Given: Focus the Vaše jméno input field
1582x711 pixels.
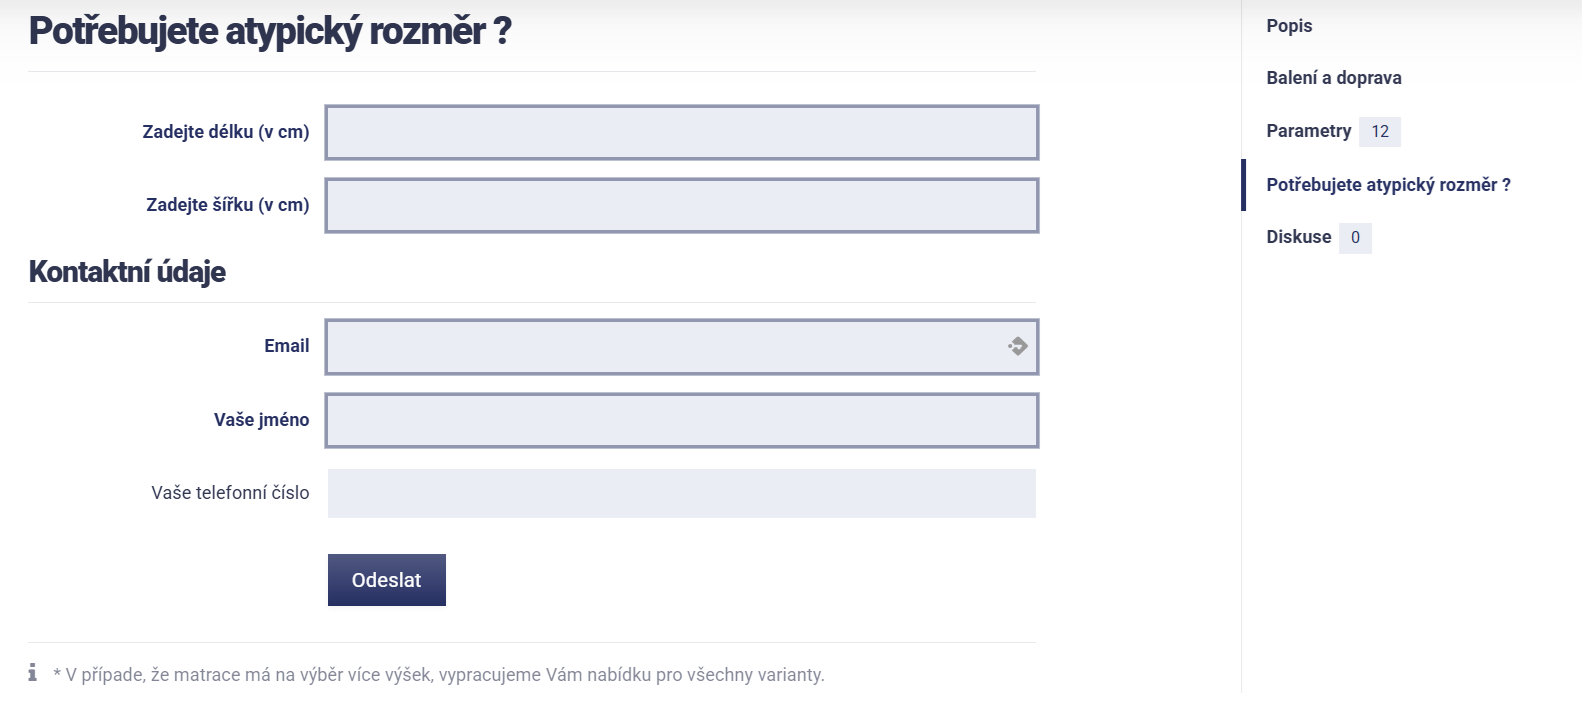Looking at the screenshot, I should coord(682,420).
